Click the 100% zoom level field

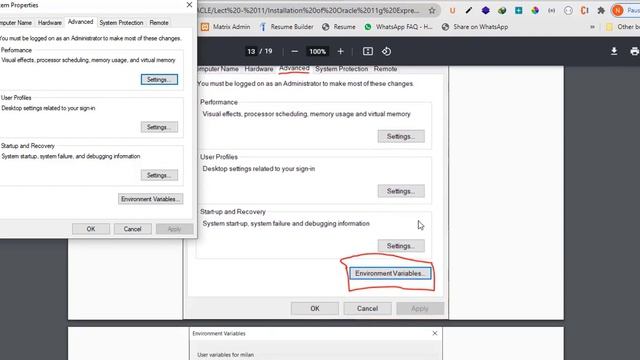317,51
